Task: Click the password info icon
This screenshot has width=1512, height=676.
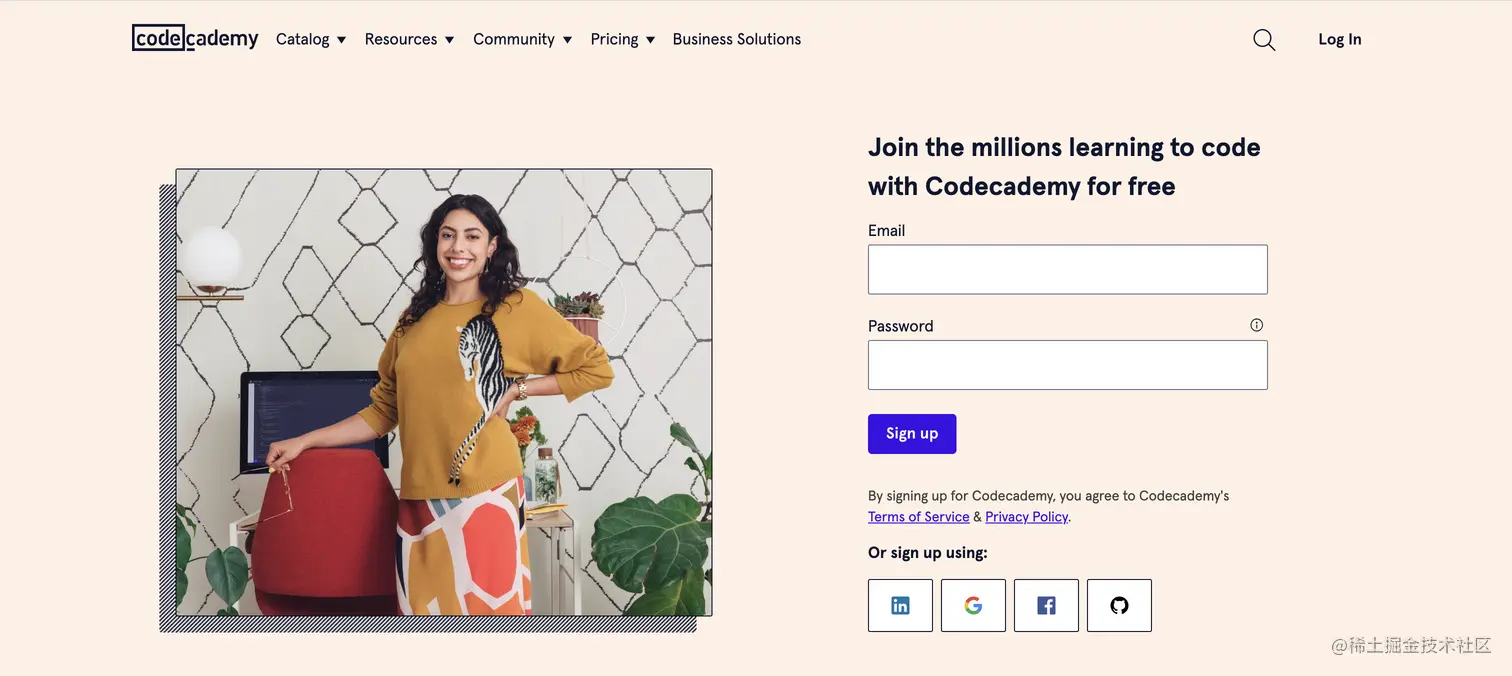Action: [x=1257, y=325]
